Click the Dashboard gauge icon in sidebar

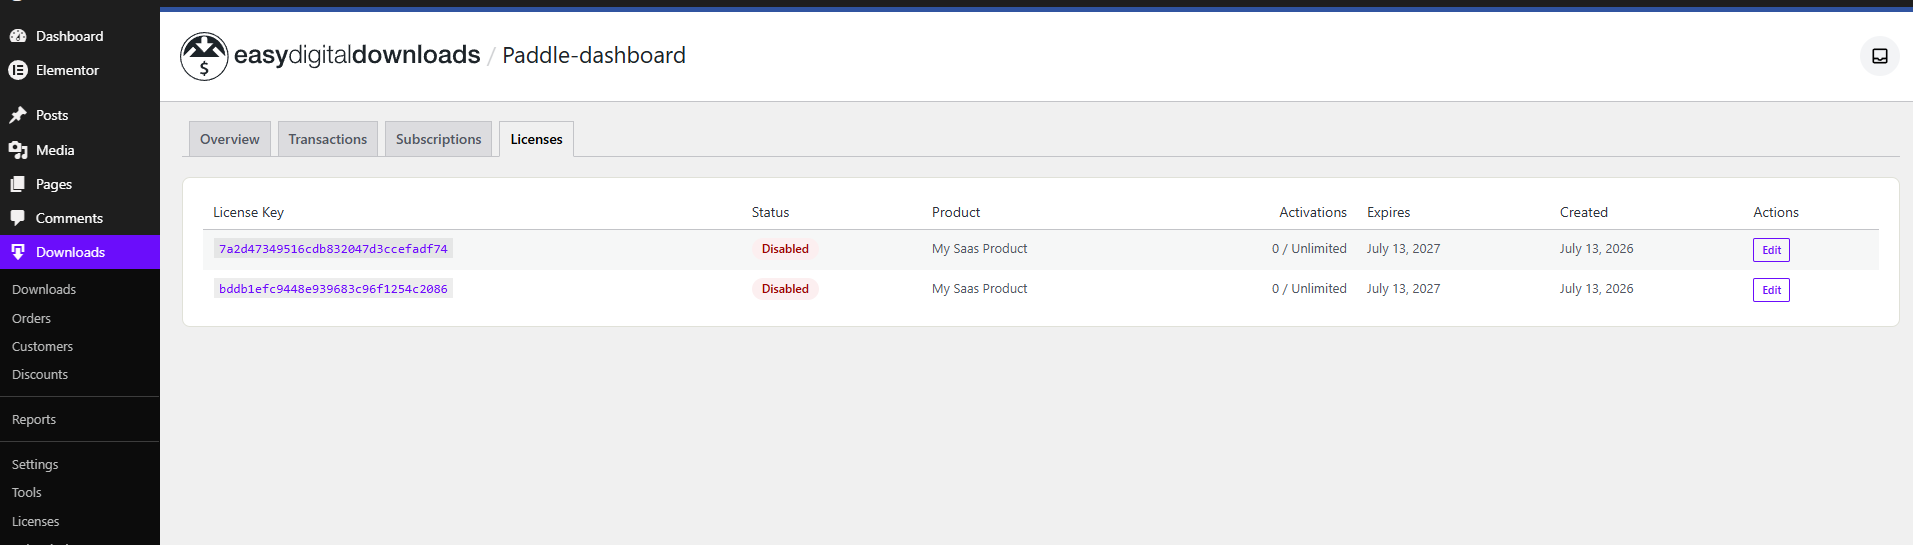[18, 36]
